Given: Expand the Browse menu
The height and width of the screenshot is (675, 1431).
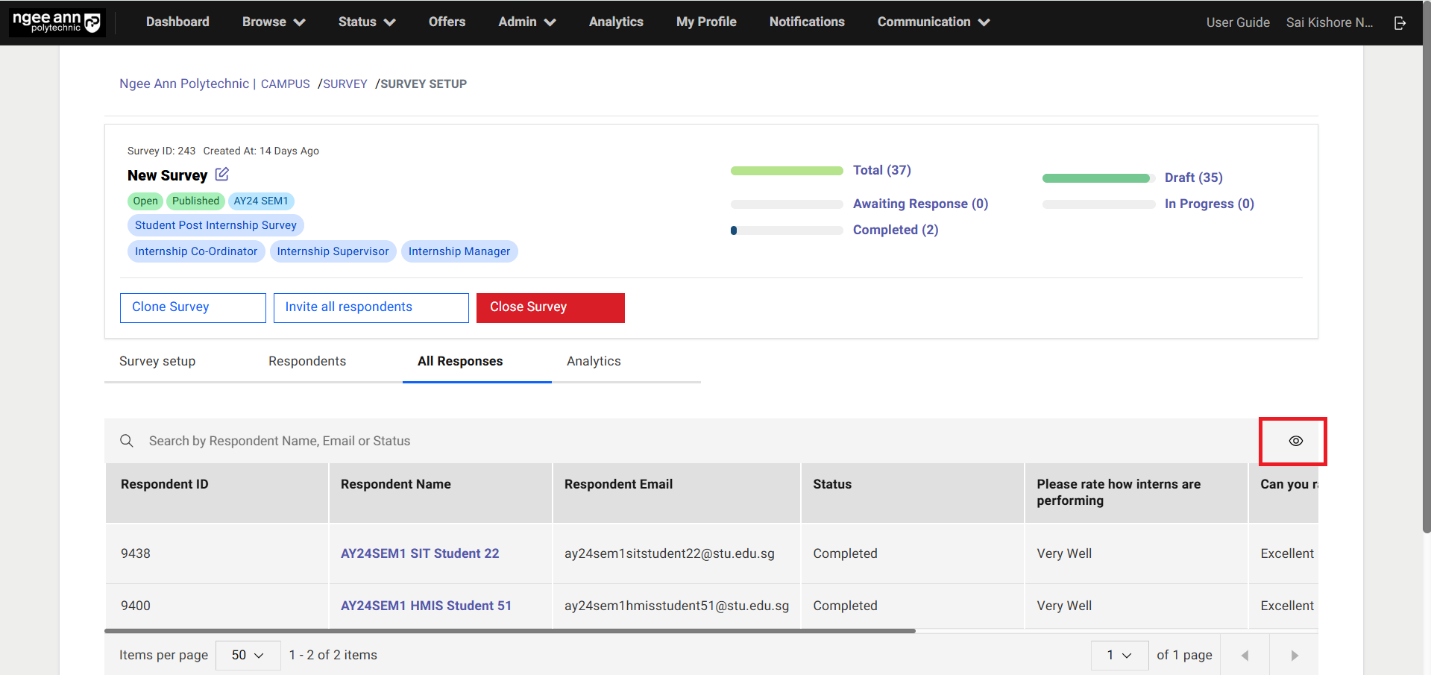Looking at the screenshot, I should (x=273, y=22).
